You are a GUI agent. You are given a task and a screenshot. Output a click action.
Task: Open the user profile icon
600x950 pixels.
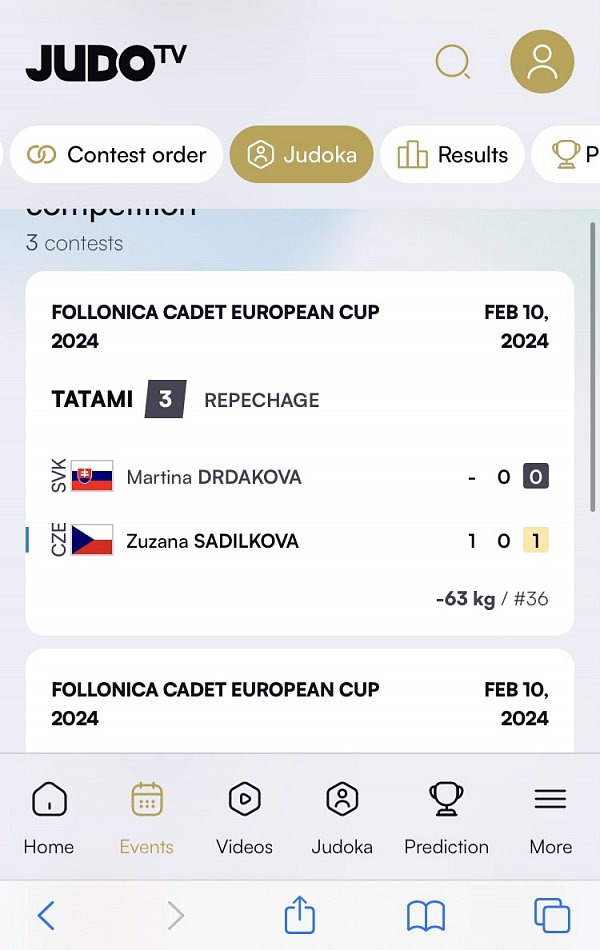point(542,62)
